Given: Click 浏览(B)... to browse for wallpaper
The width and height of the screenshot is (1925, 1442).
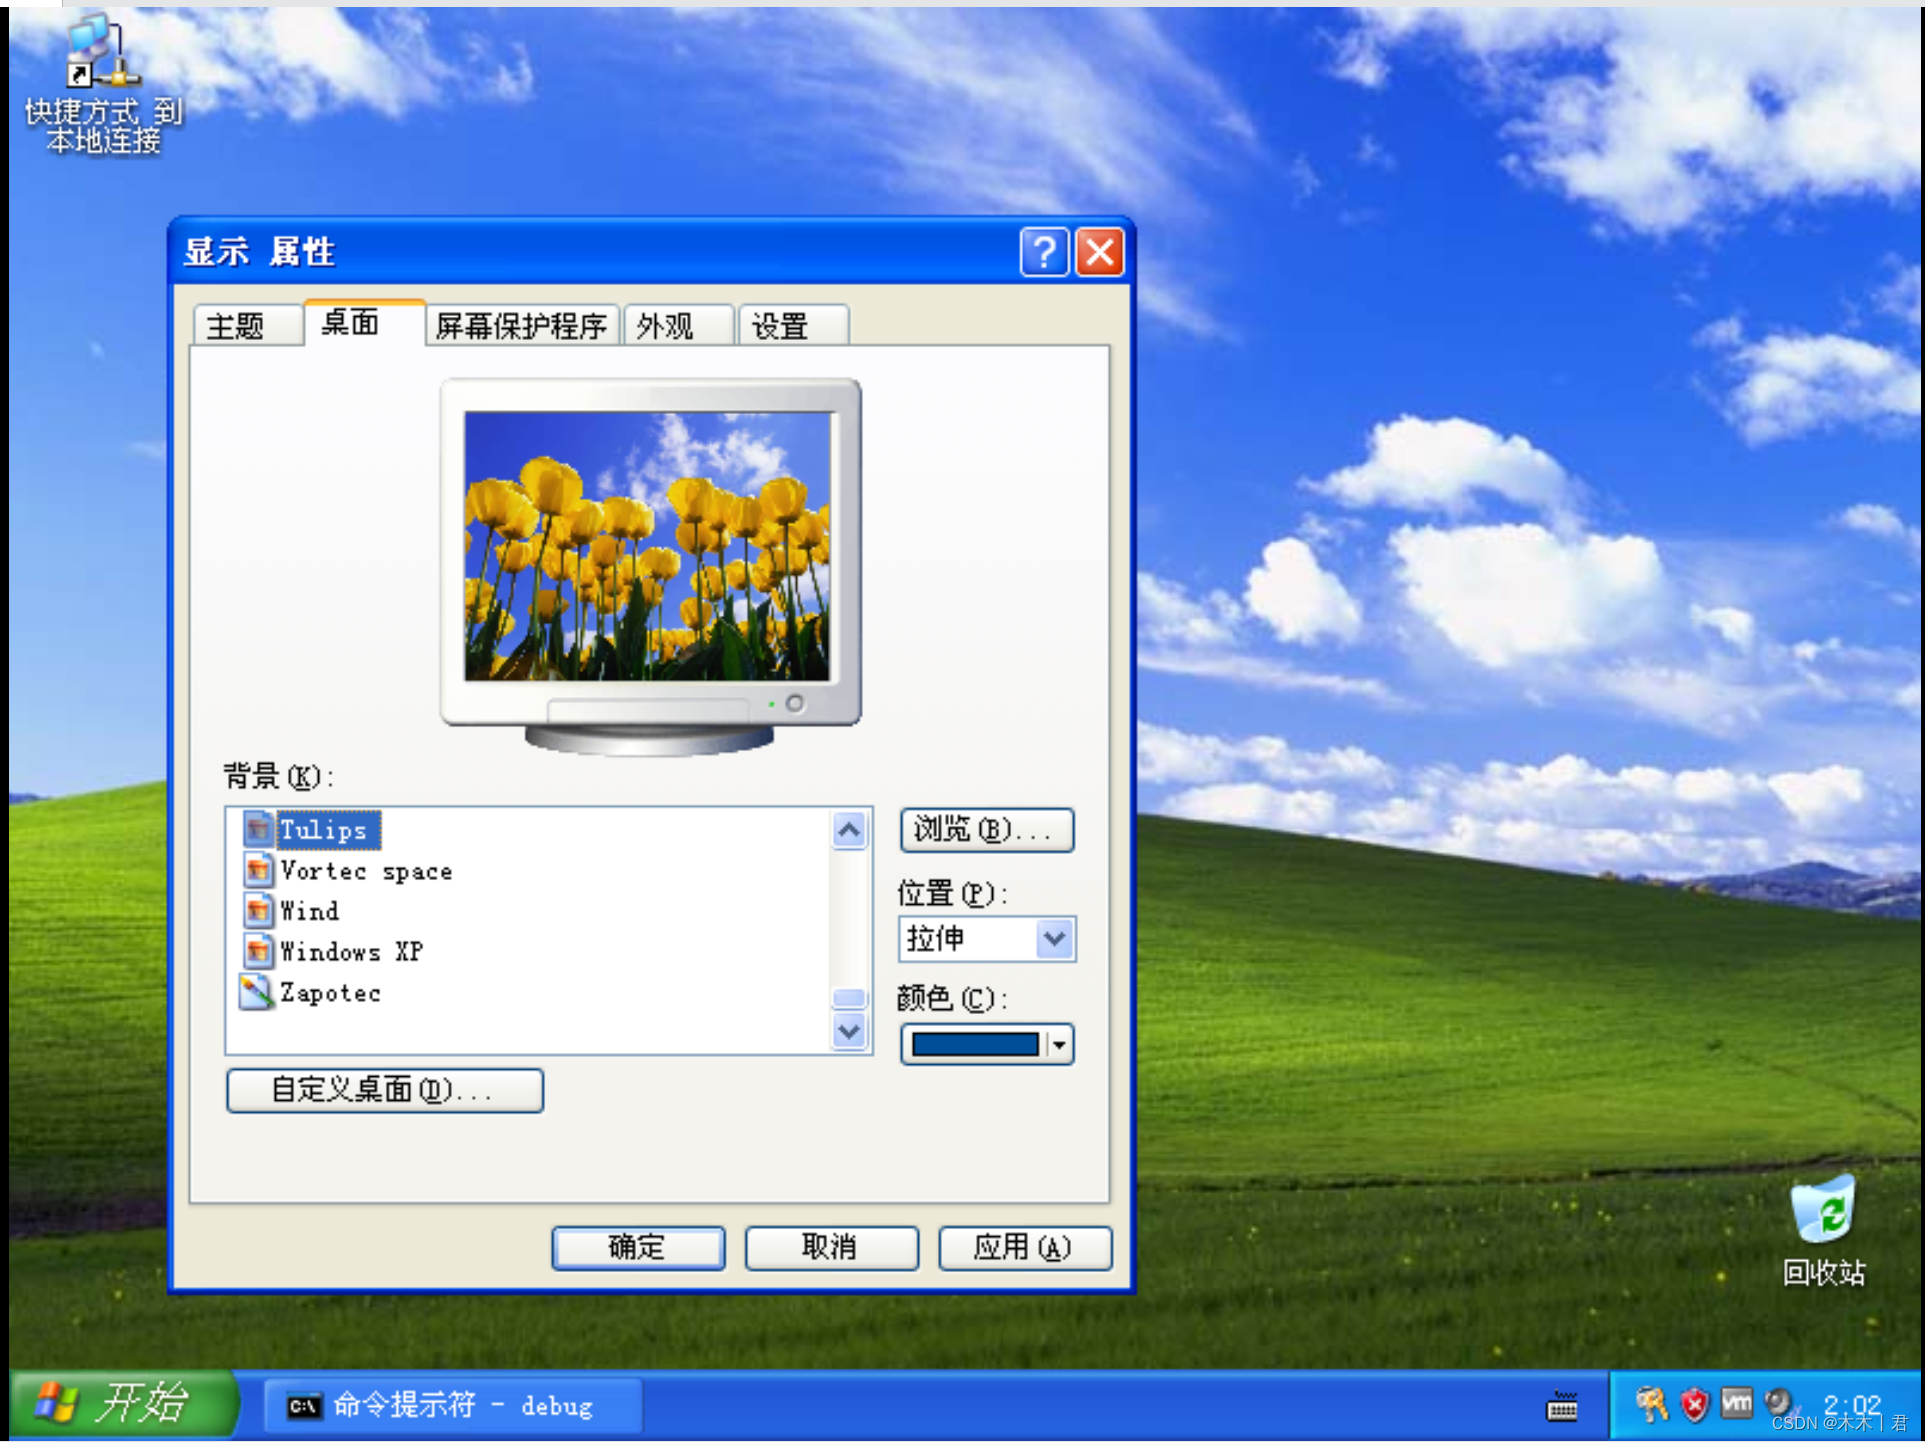Looking at the screenshot, I should point(987,830).
